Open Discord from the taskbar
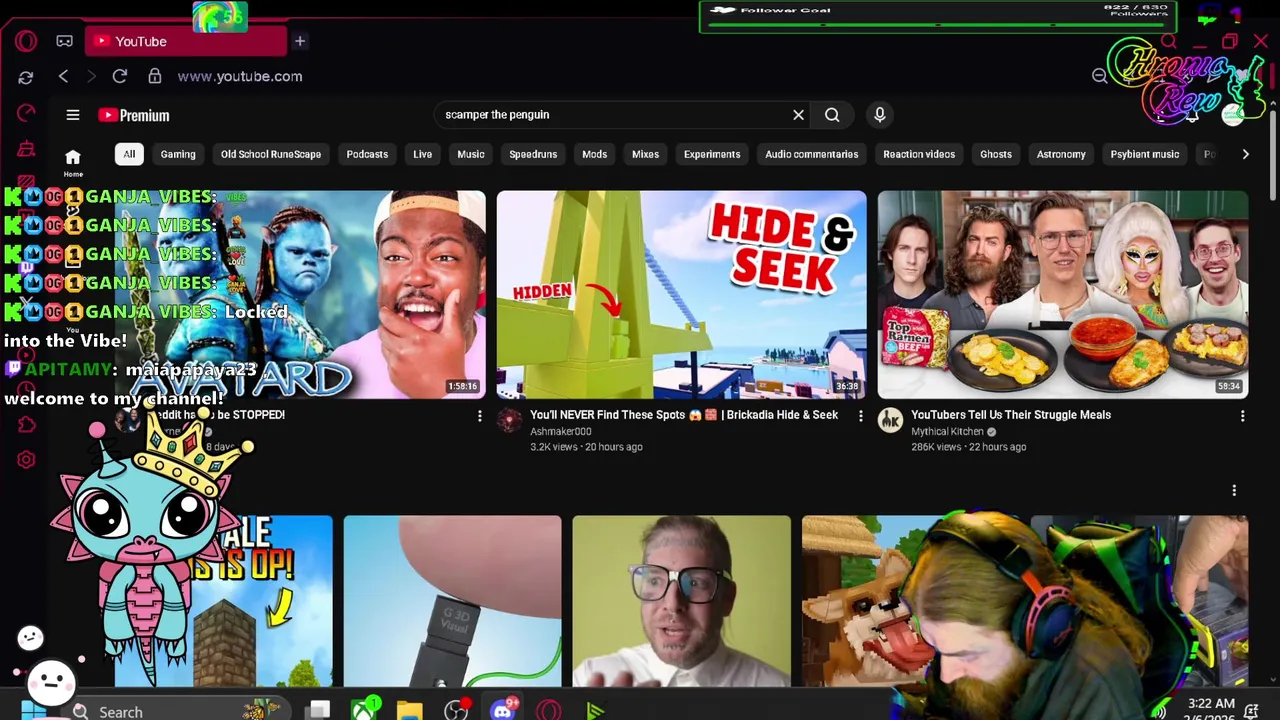This screenshot has height=720, width=1280. pos(502,711)
